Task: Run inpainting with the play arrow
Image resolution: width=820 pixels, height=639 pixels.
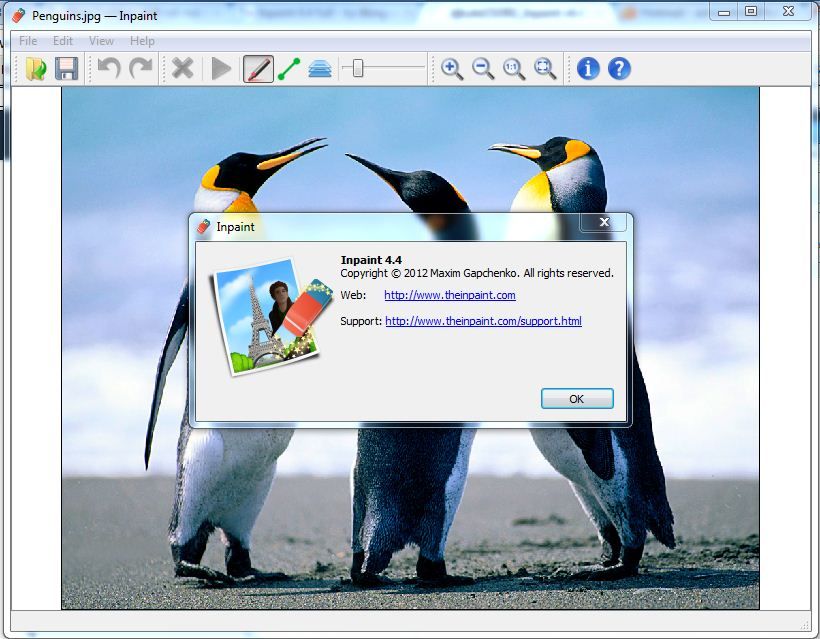Action: point(220,68)
